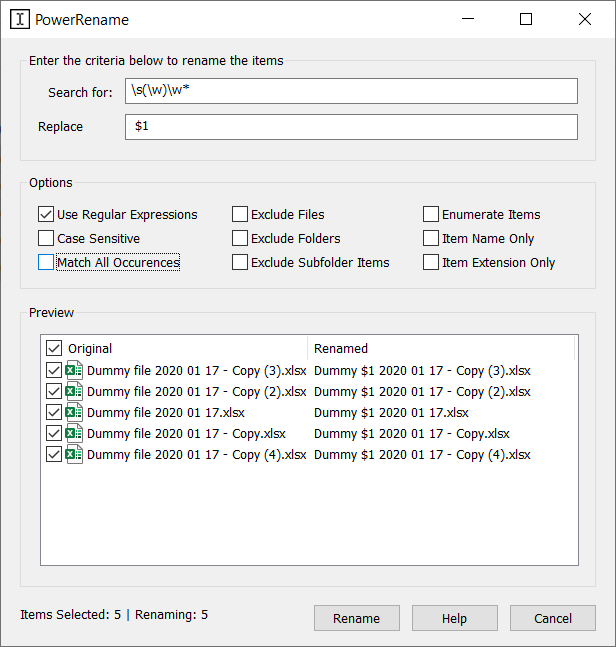This screenshot has width=616, height=647.
Task: Click the Search for input field
Action: coord(351,91)
